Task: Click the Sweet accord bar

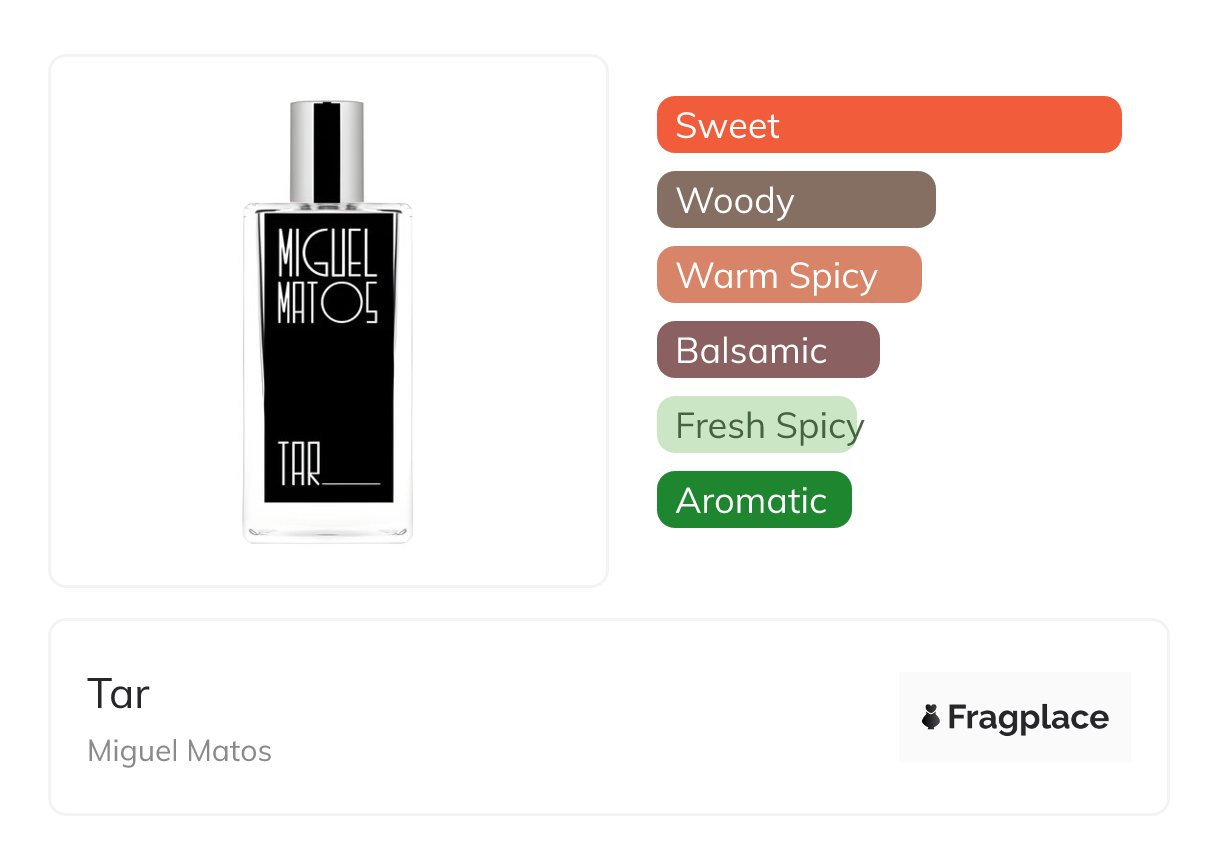Action: tap(888, 125)
